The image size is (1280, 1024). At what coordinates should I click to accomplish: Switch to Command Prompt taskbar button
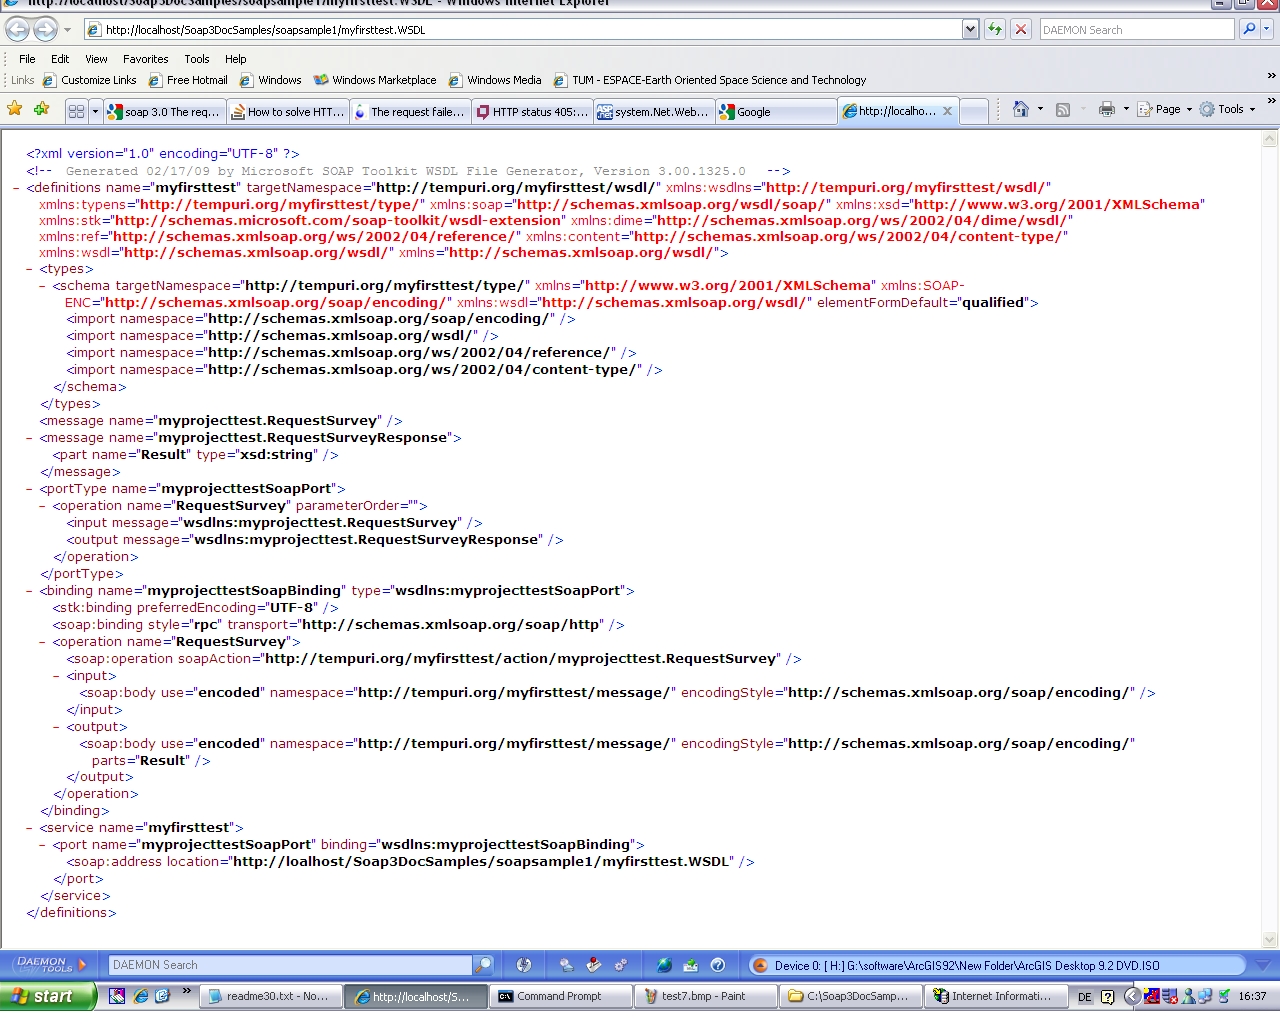coord(561,996)
